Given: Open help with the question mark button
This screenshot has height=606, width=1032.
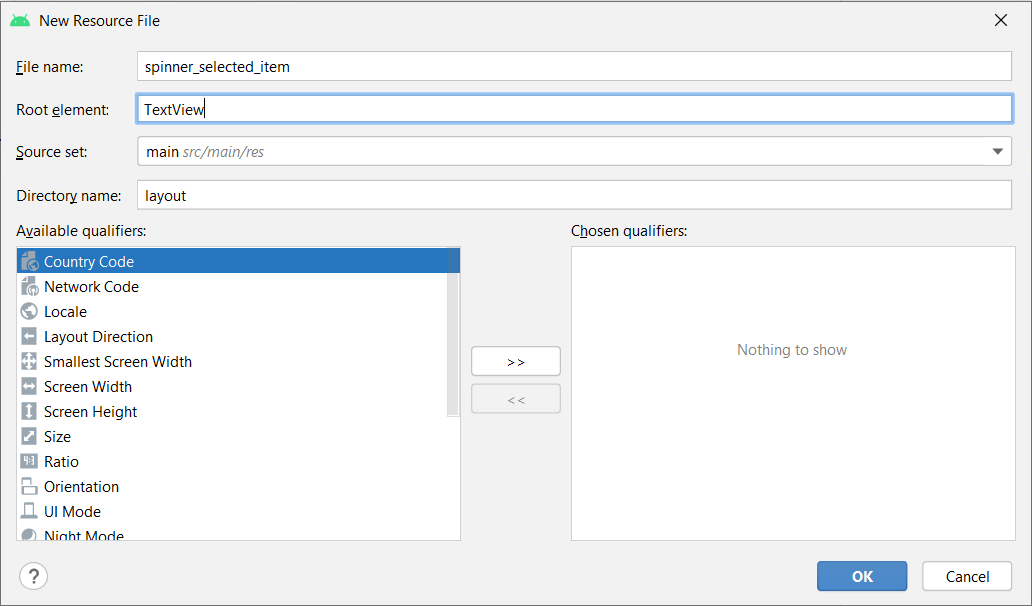Looking at the screenshot, I should tap(34, 576).
